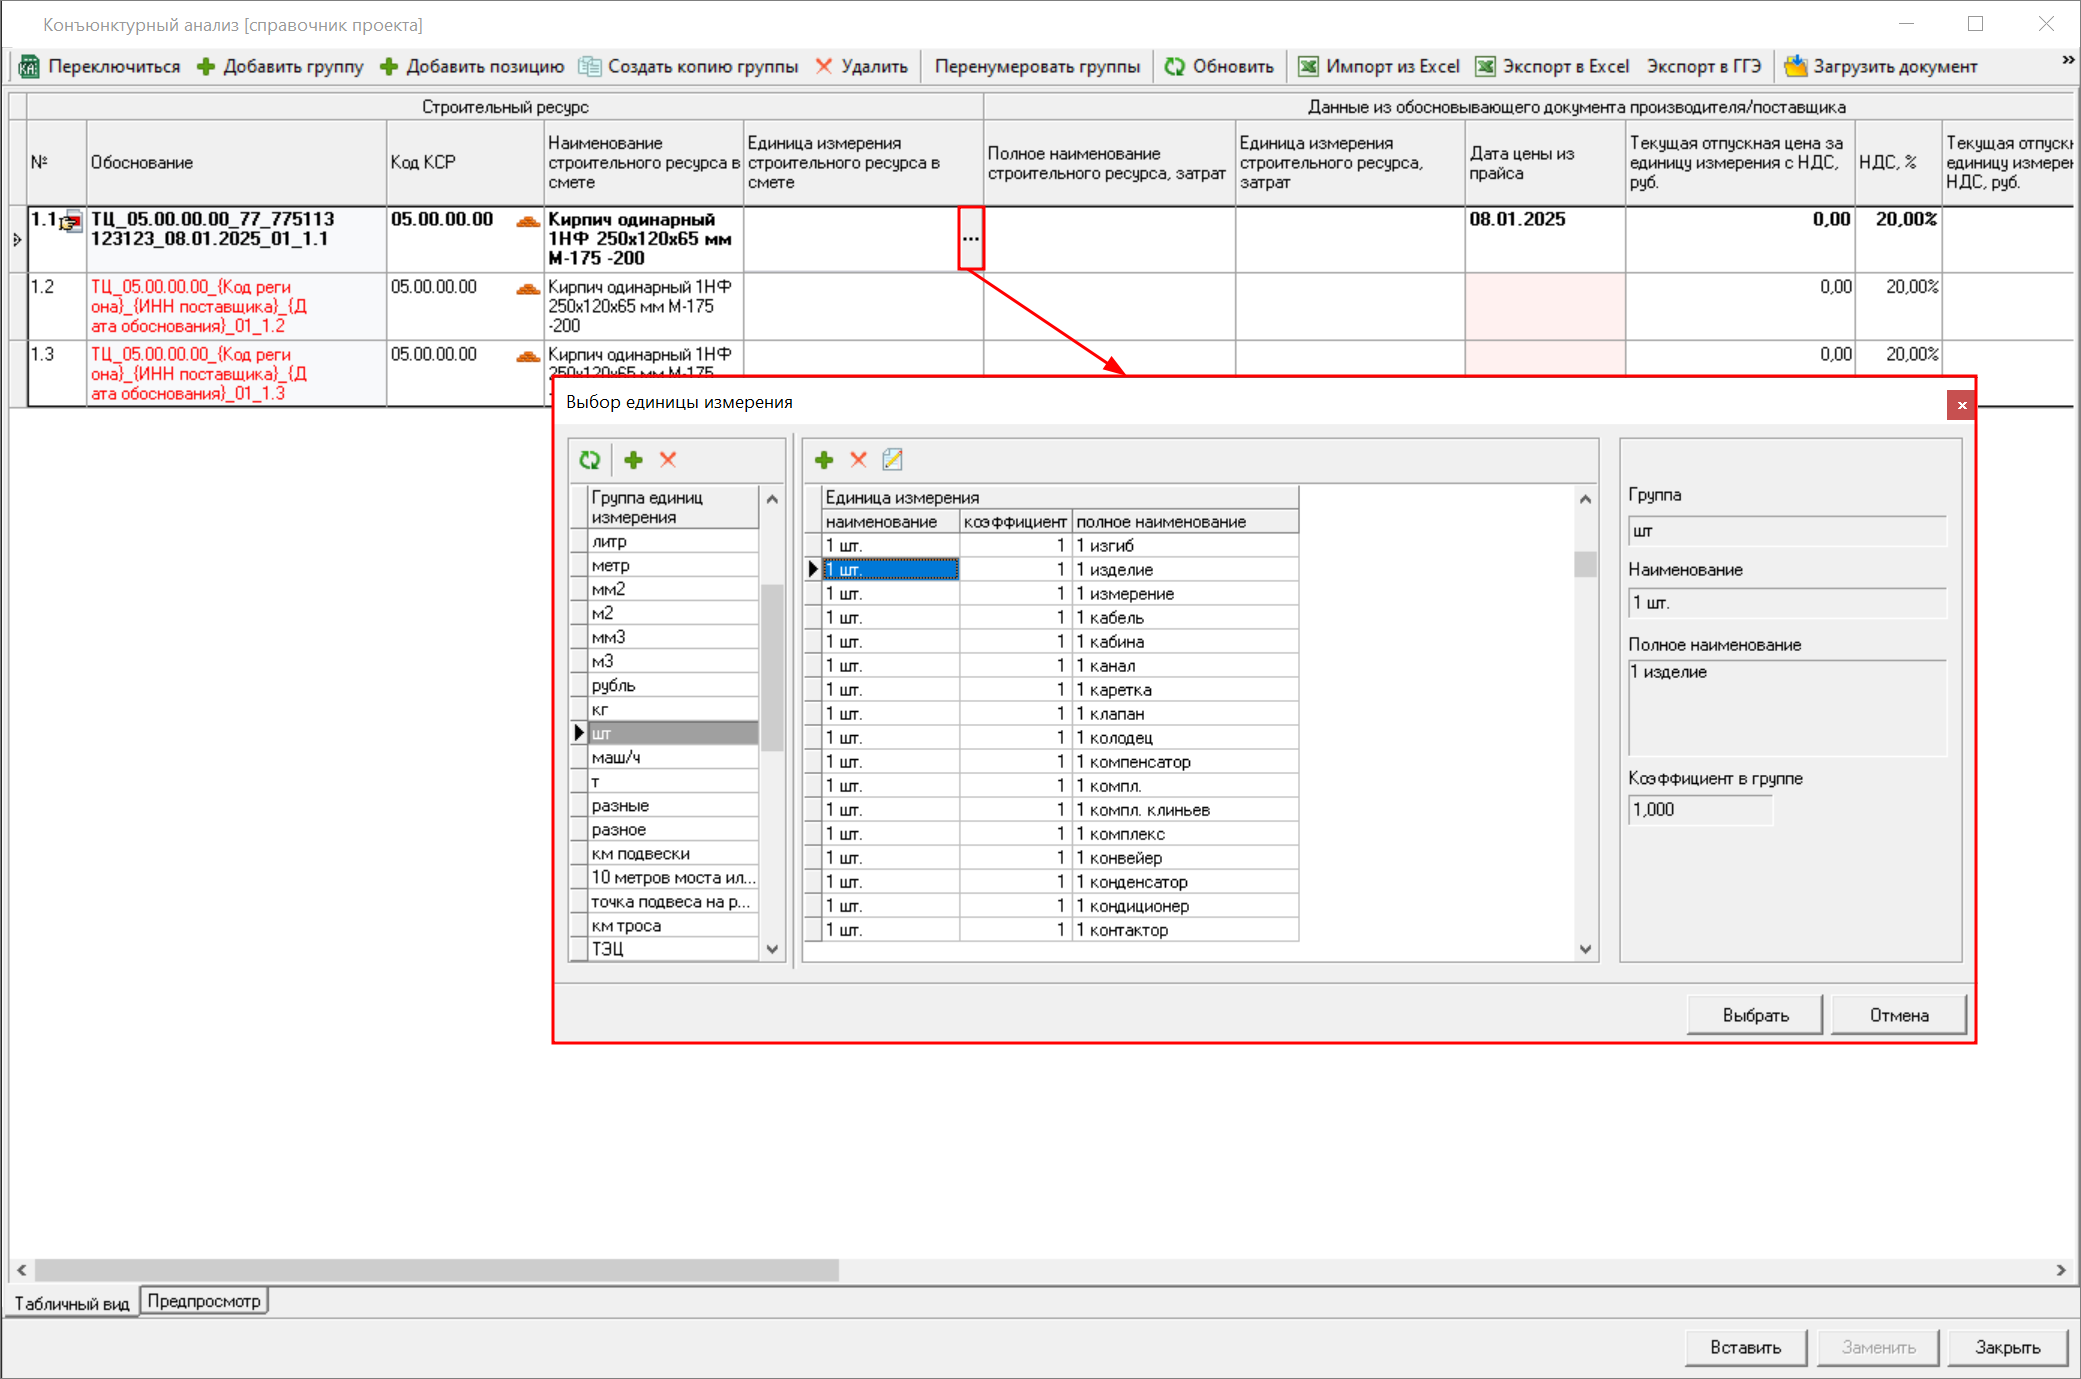This screenshot has height=1379, width=2081.
Task: Expand toolbar overflow chevron
Action: [2068, 61]
